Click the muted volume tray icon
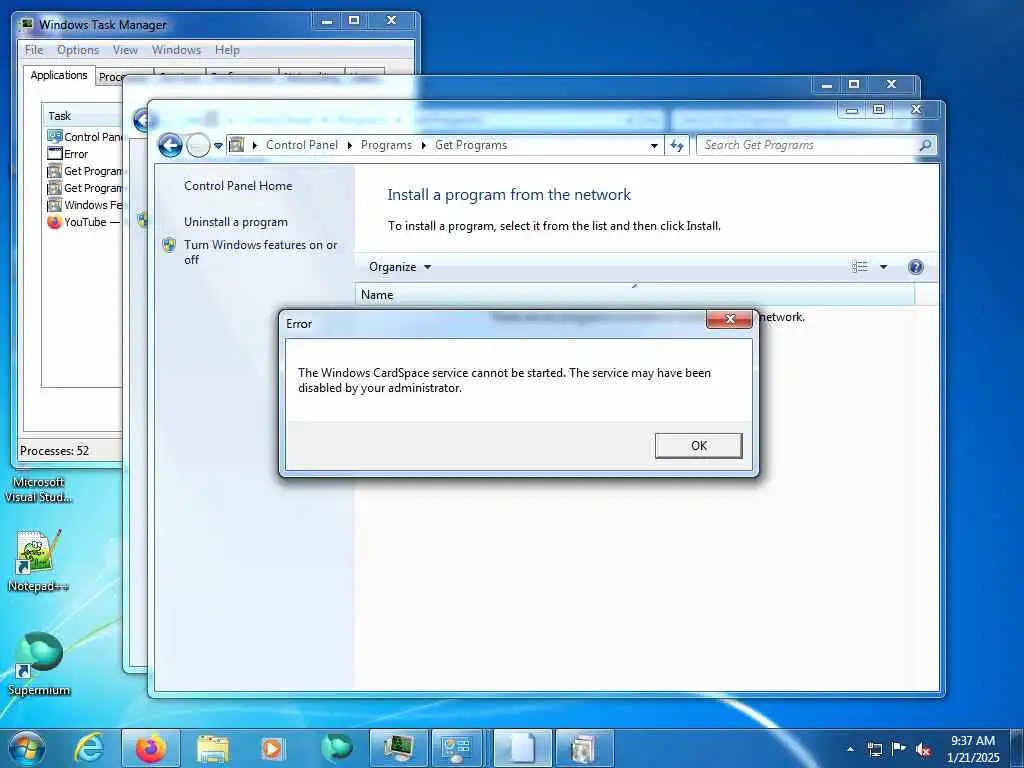Screen dimensions: 1024x768 pyautogui.click(x=923, y=750)
